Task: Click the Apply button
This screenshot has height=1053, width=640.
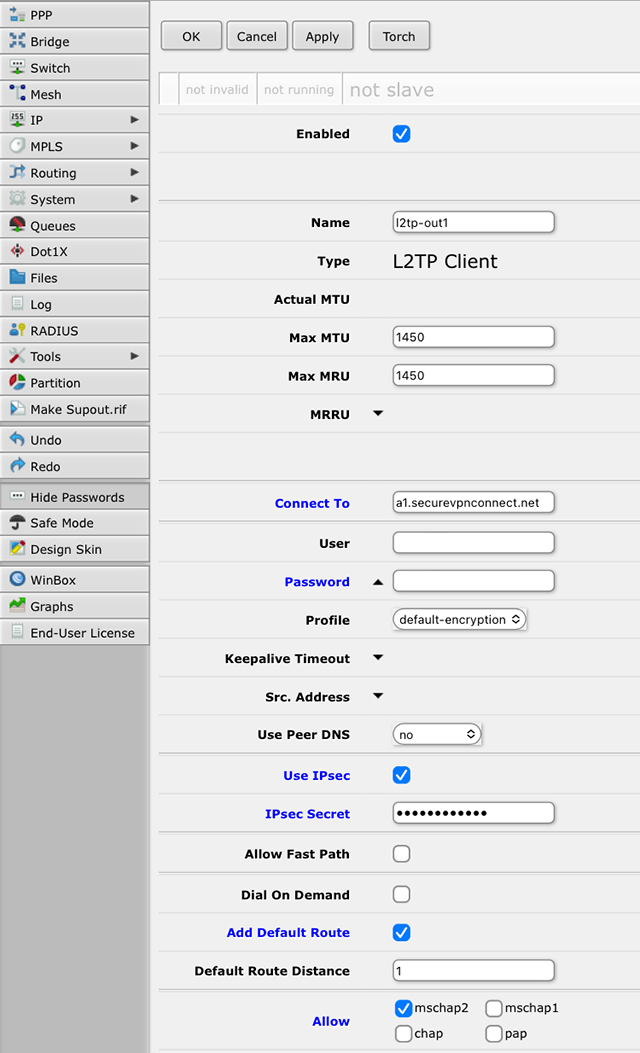Action: tap(322, 36)
